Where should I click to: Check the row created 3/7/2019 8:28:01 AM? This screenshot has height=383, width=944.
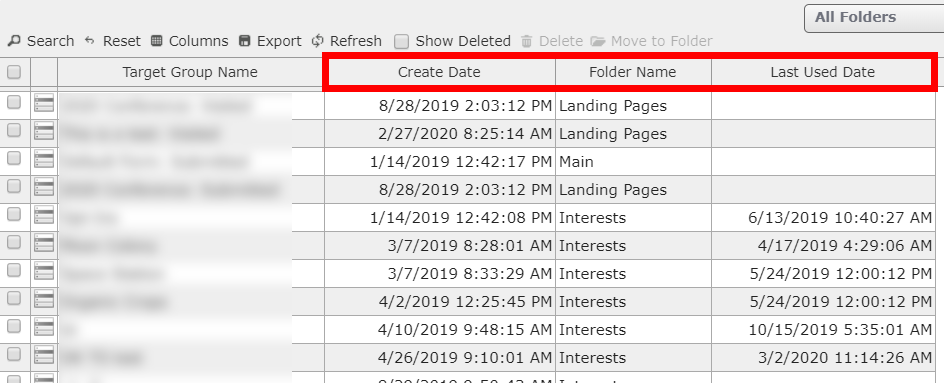(14, 242)
